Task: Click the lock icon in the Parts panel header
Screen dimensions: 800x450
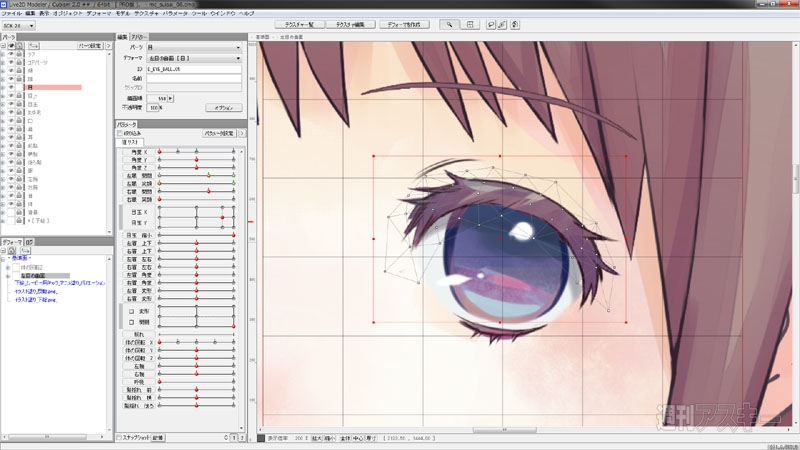Action: click(x=19, y=46)
